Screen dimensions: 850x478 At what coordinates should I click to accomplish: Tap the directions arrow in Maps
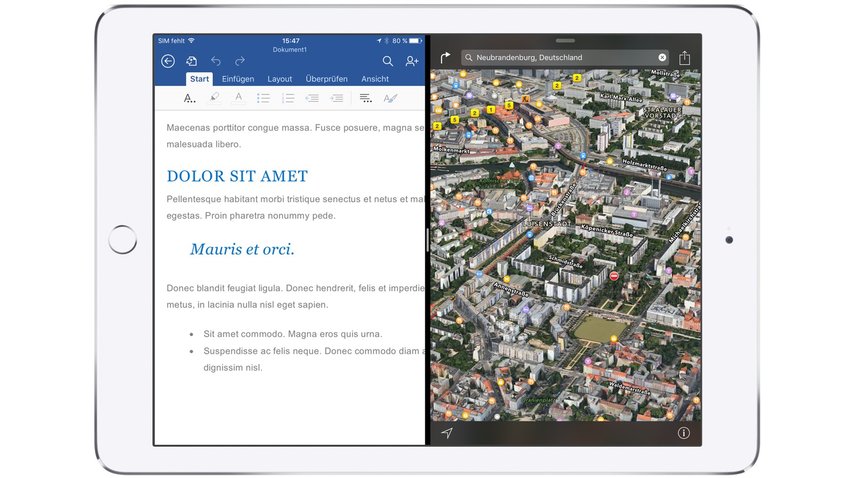point(445,57)
